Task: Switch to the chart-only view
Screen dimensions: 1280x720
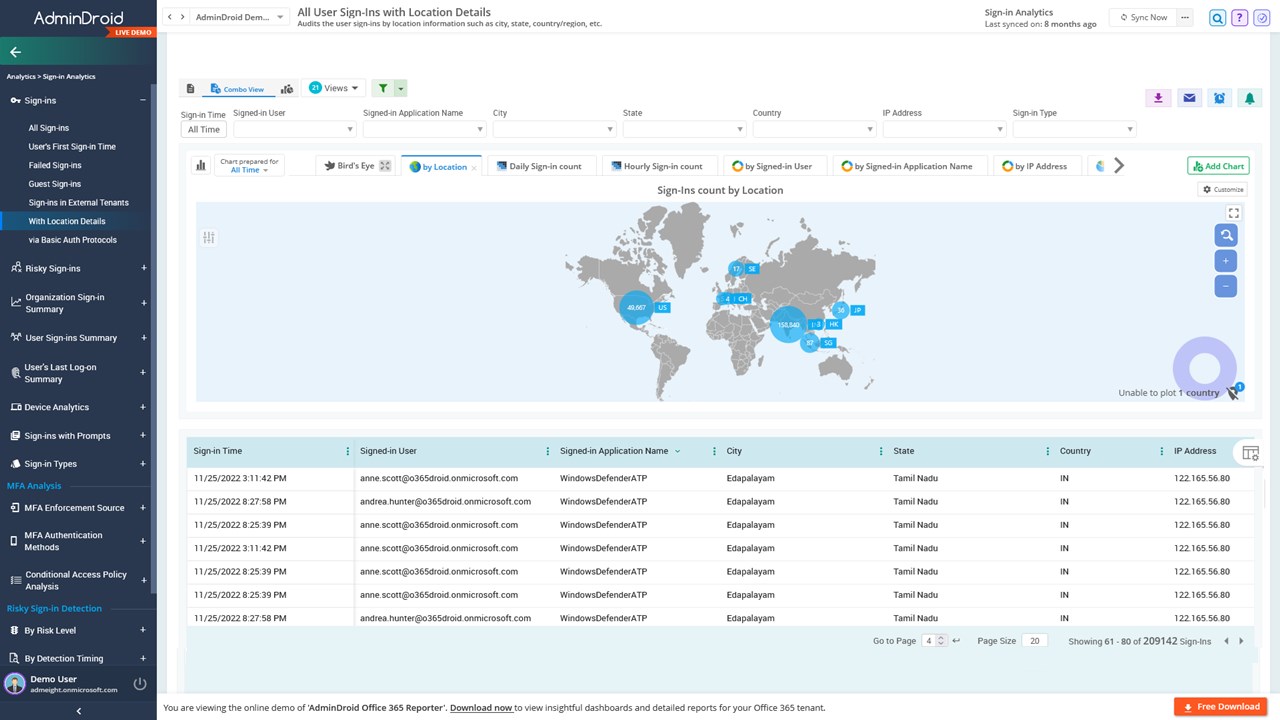Action: click(x=287, y=89)
